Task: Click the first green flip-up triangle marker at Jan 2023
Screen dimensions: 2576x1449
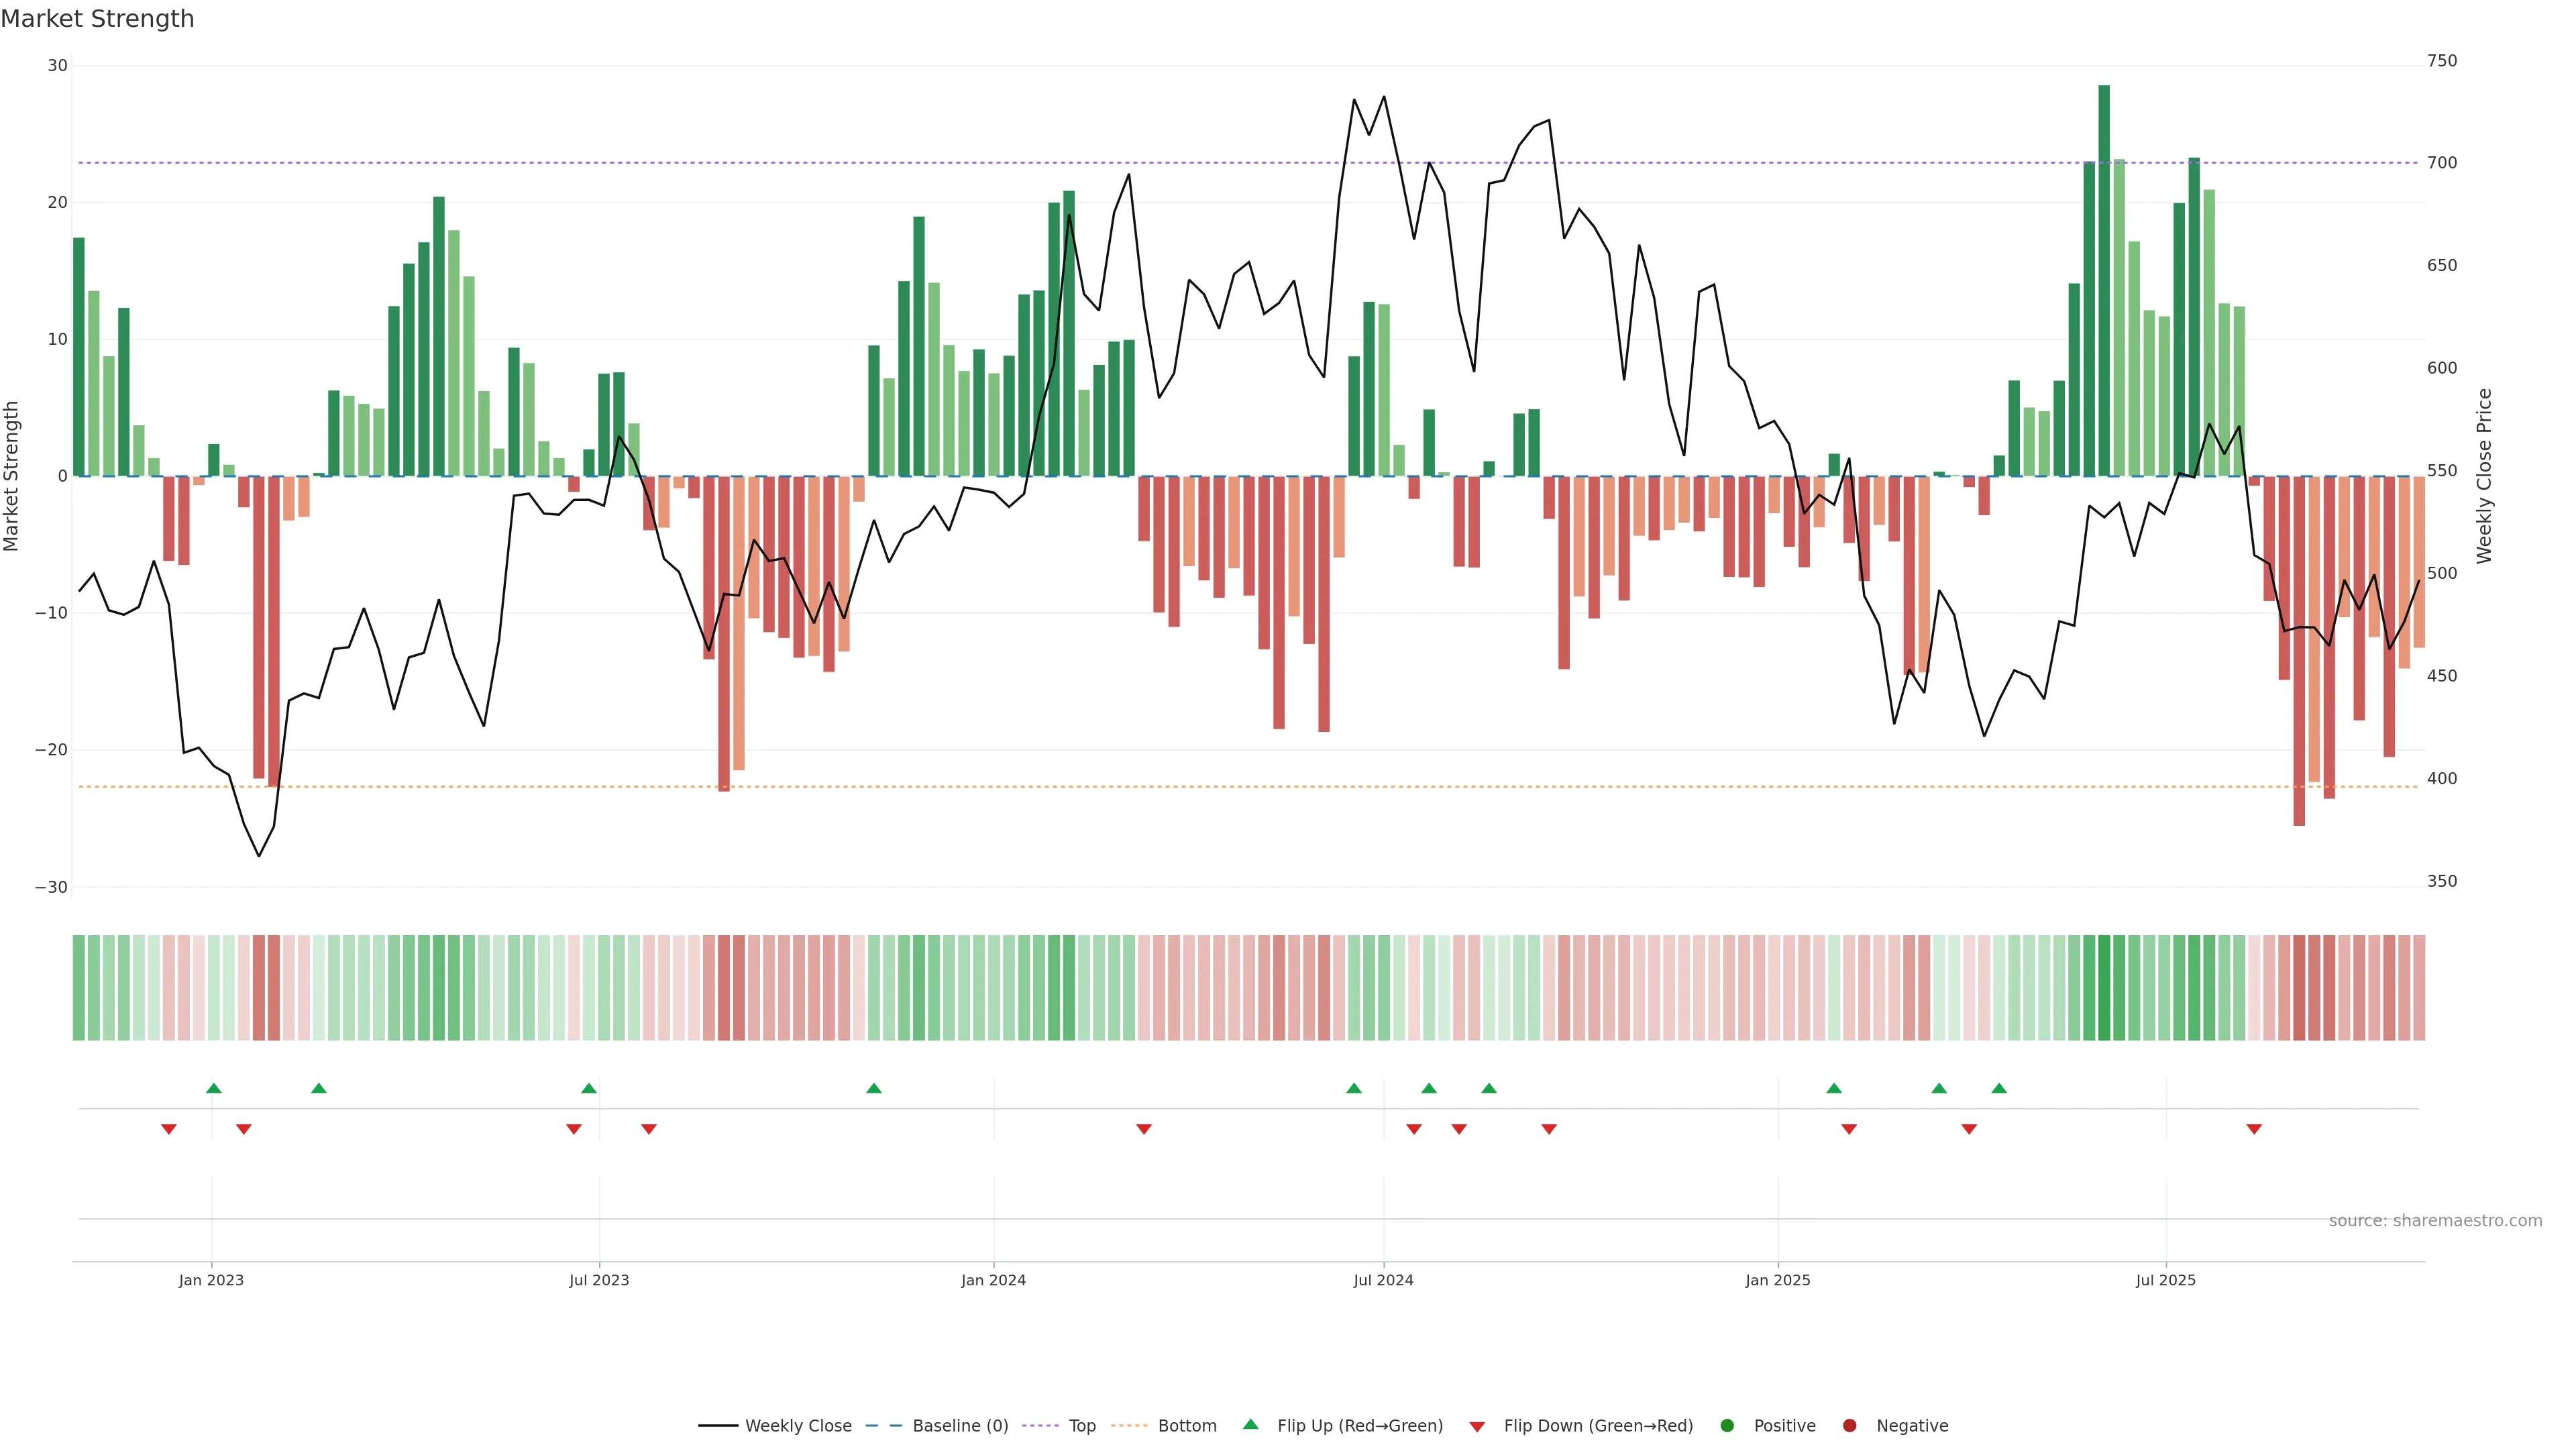Action: pos(214,1088)
